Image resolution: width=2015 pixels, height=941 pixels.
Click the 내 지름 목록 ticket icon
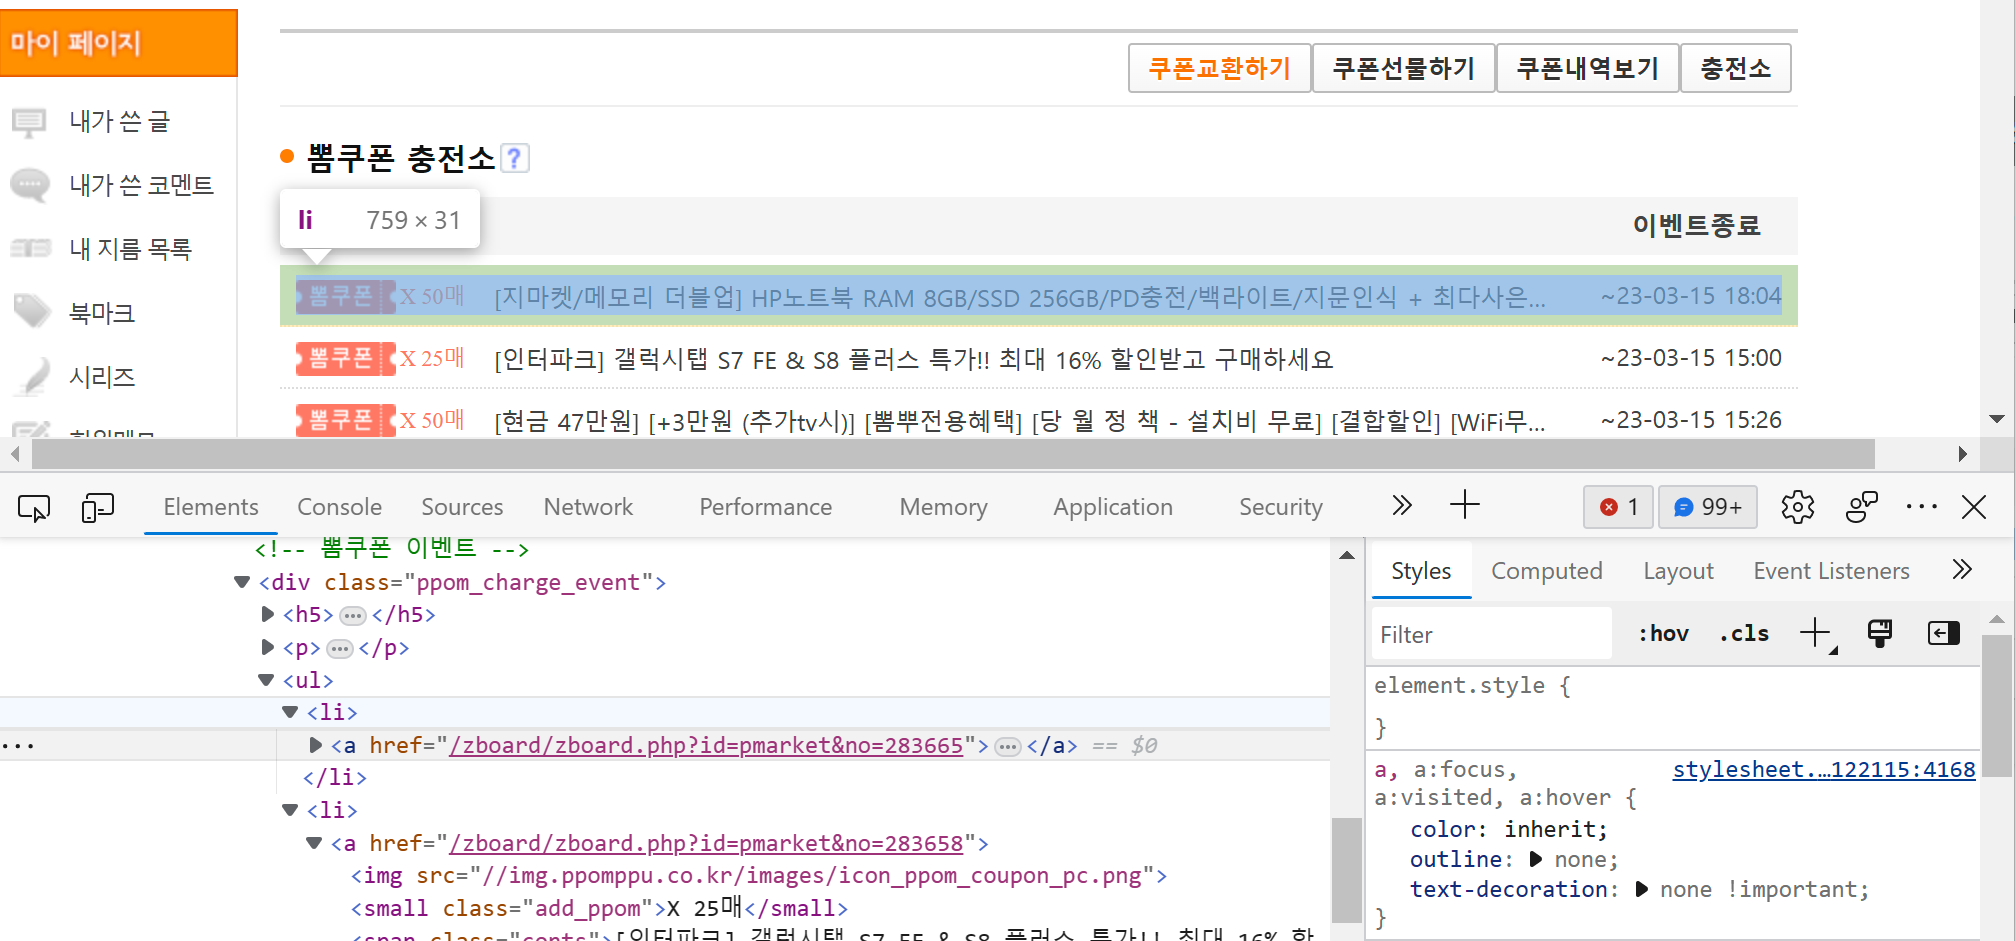coord(30,248)
